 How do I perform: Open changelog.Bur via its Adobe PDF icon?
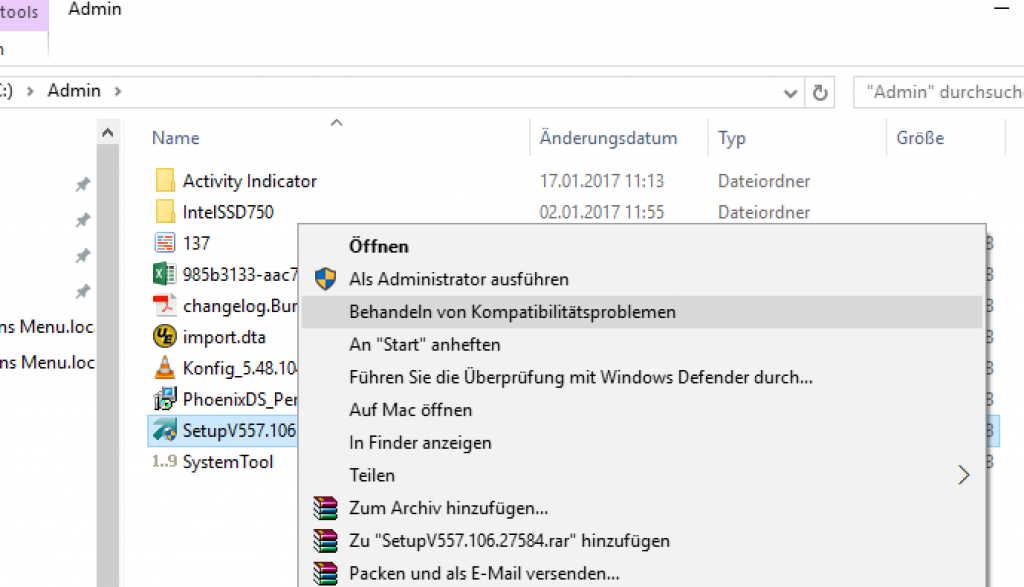(165, 305)
